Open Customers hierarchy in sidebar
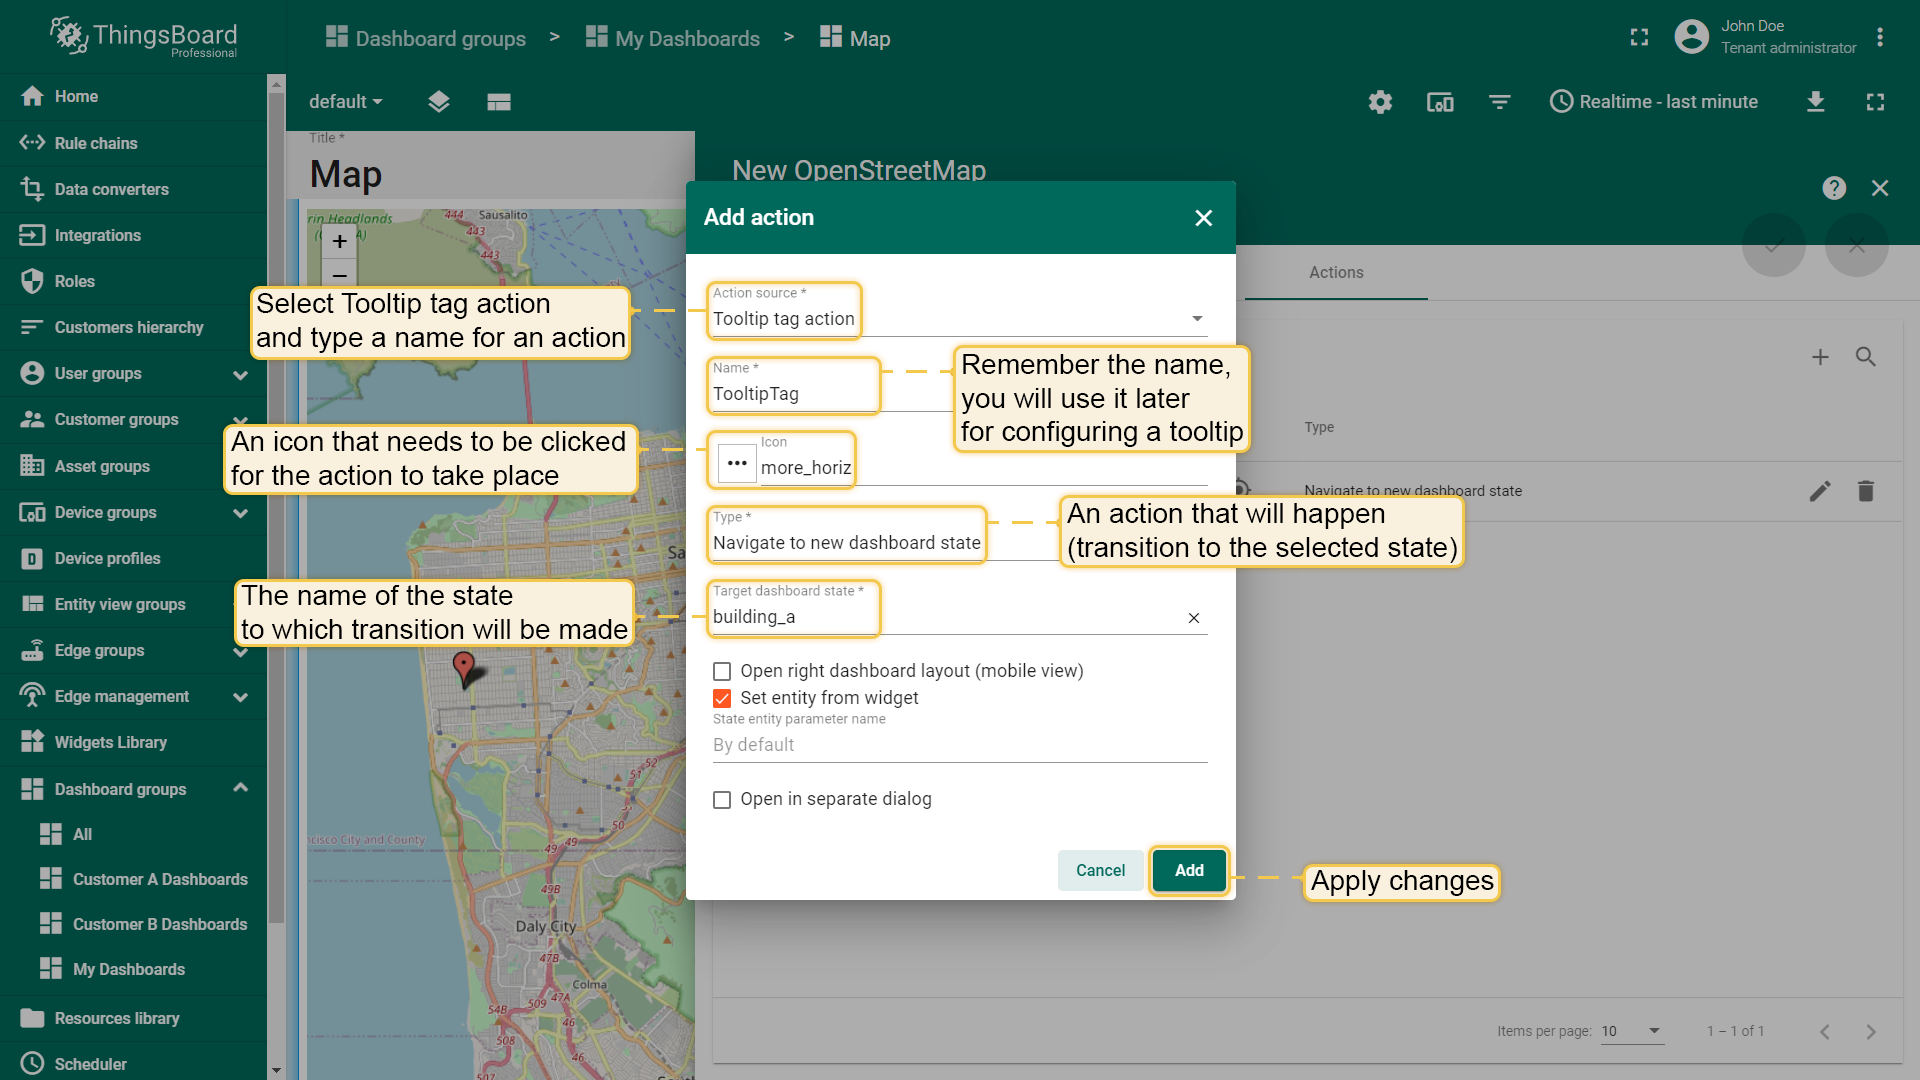Screen dimensions: 1920x1080 (x=133, y=327)
